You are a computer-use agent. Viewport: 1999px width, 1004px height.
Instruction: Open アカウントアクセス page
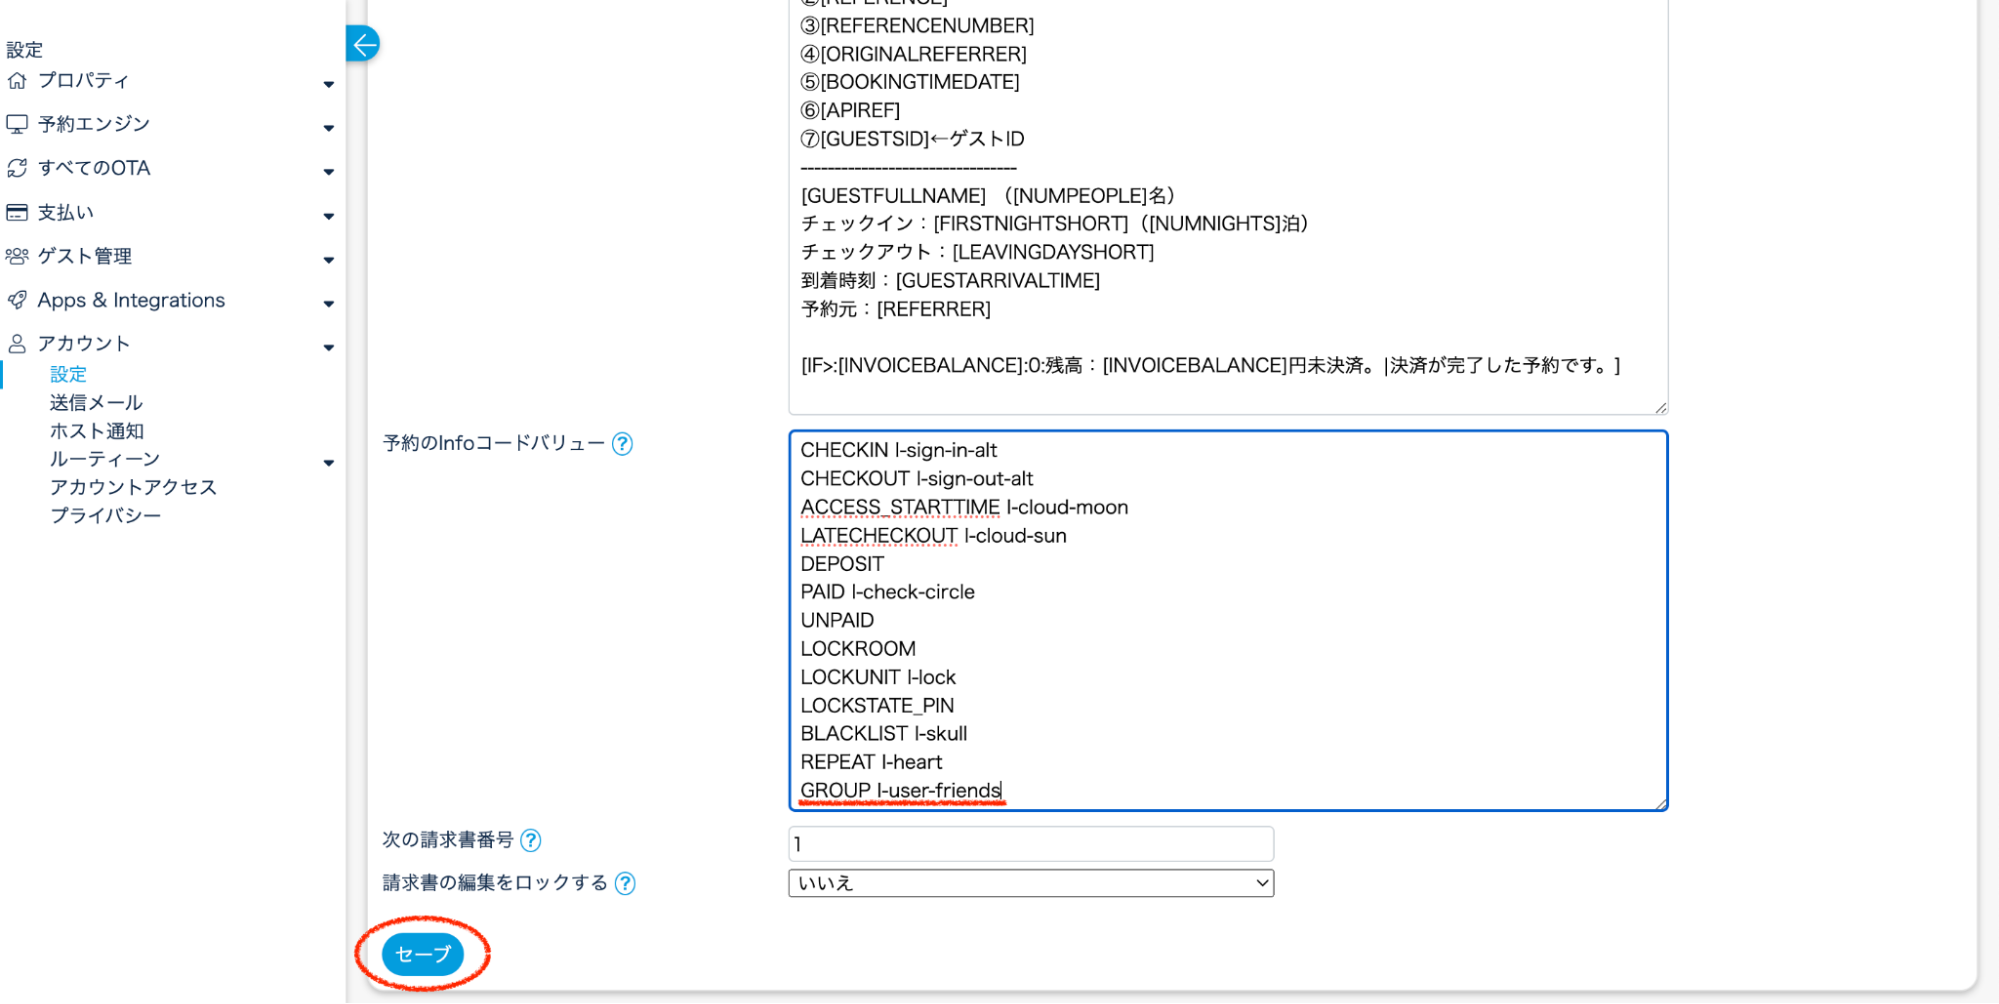(x=133, y=487)
